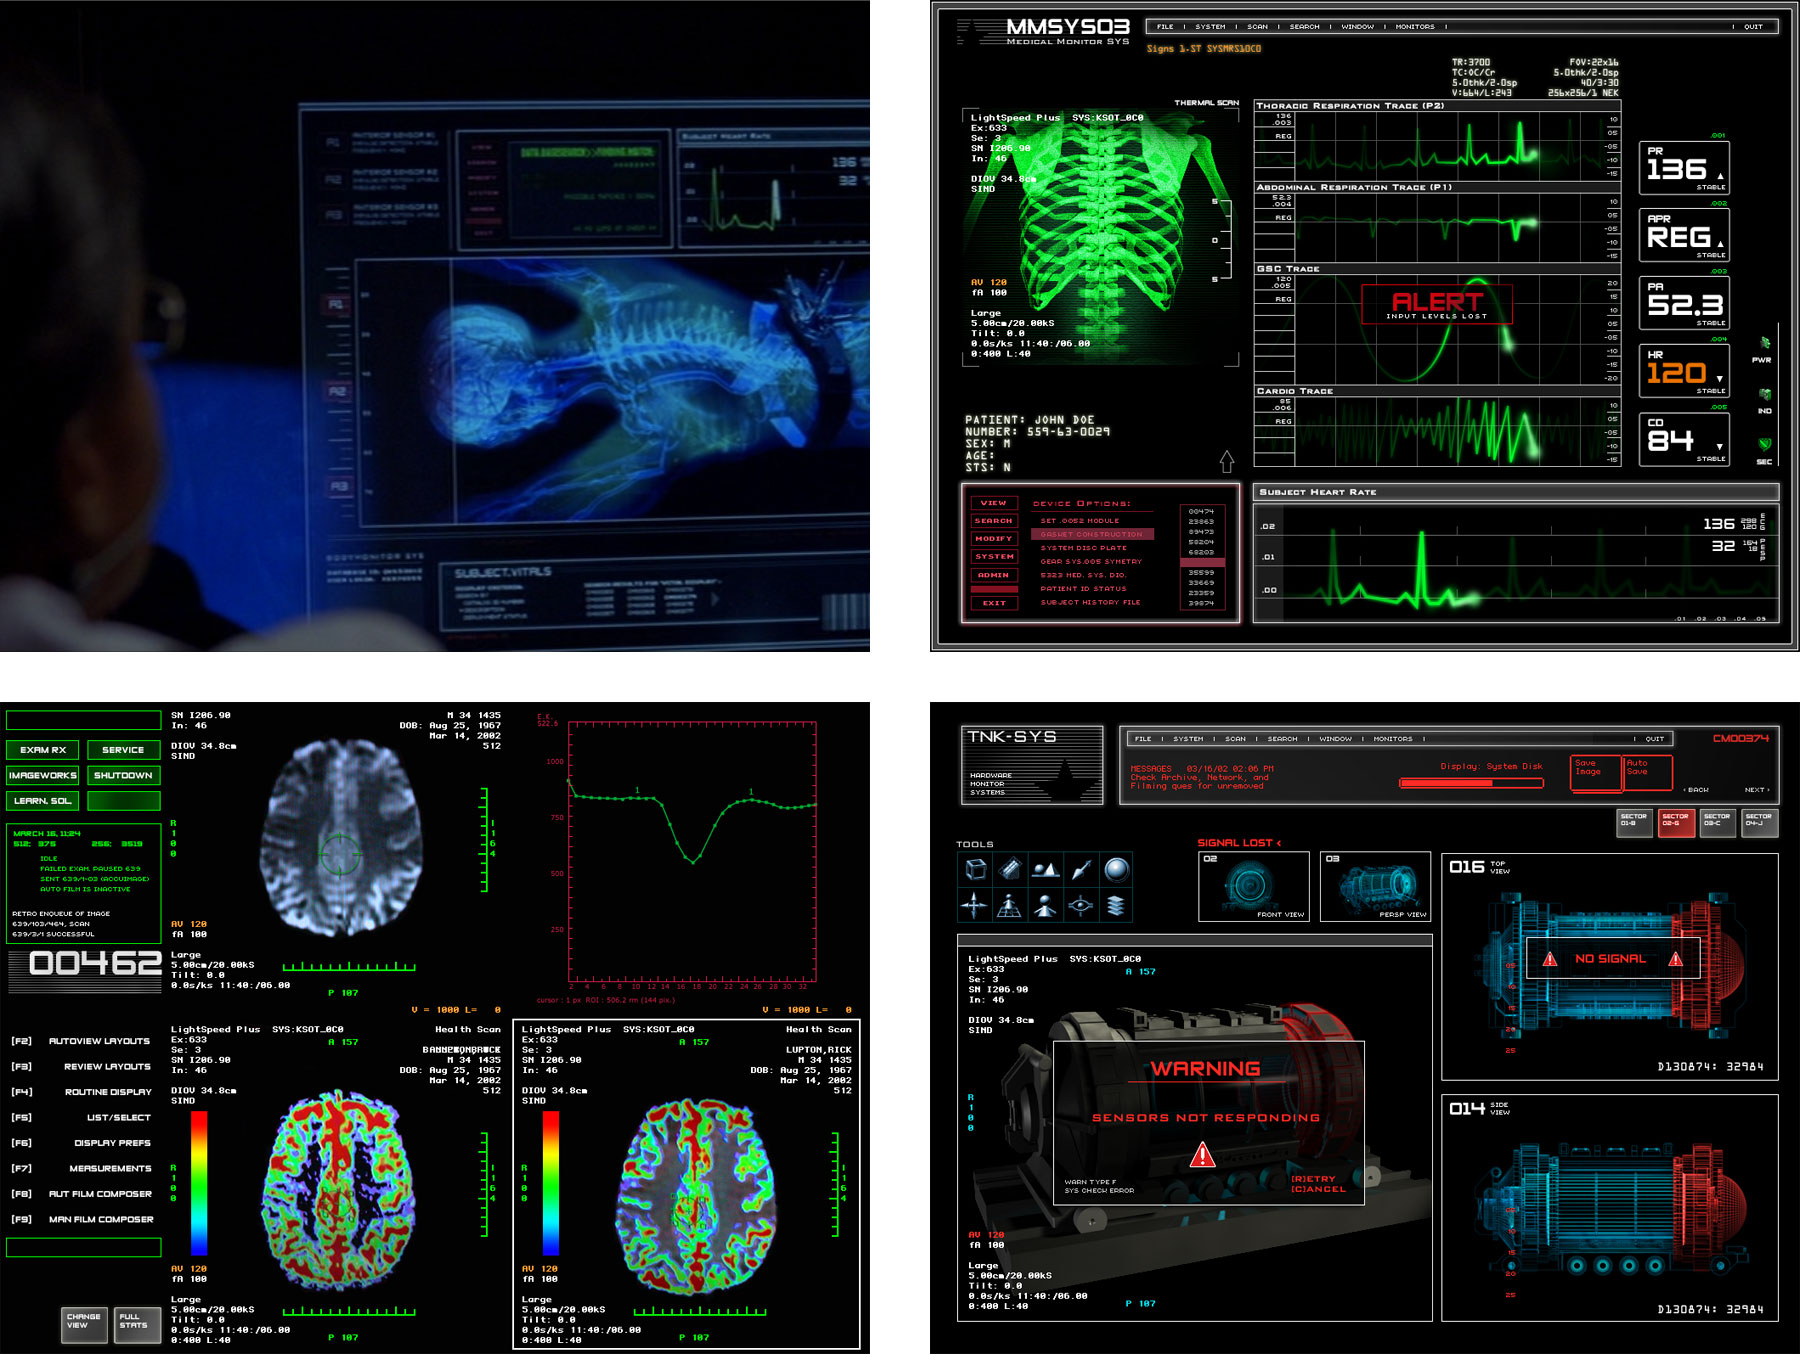Click the down arrow beside HR 120
This screenshot has width=1800, height=1354.
pyautogui.click(x=1720, y=379)
